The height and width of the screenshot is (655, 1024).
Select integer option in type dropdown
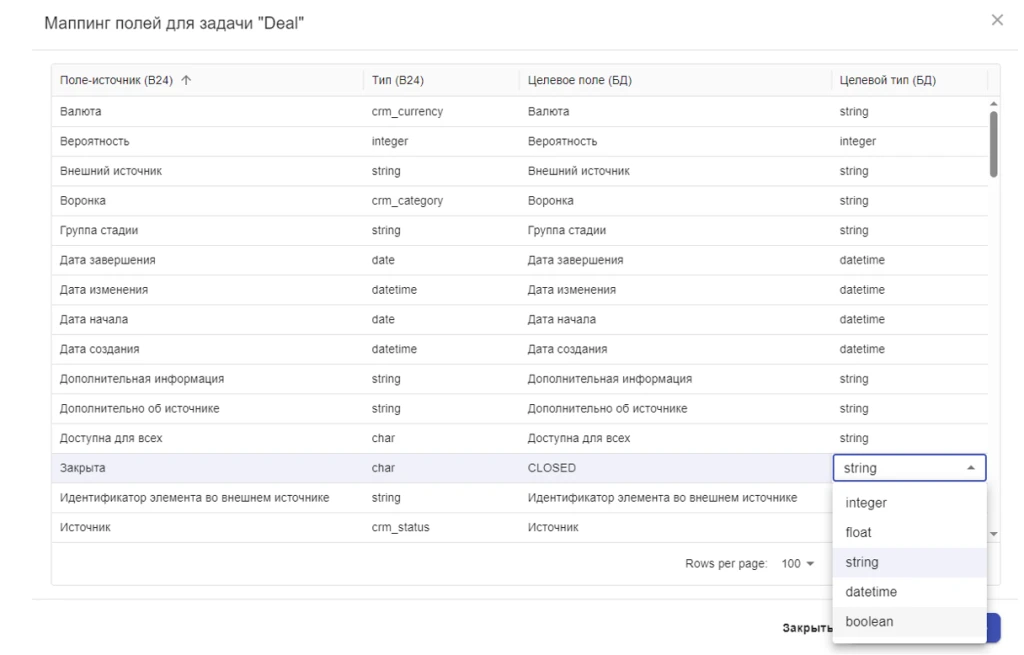point(866,503)
